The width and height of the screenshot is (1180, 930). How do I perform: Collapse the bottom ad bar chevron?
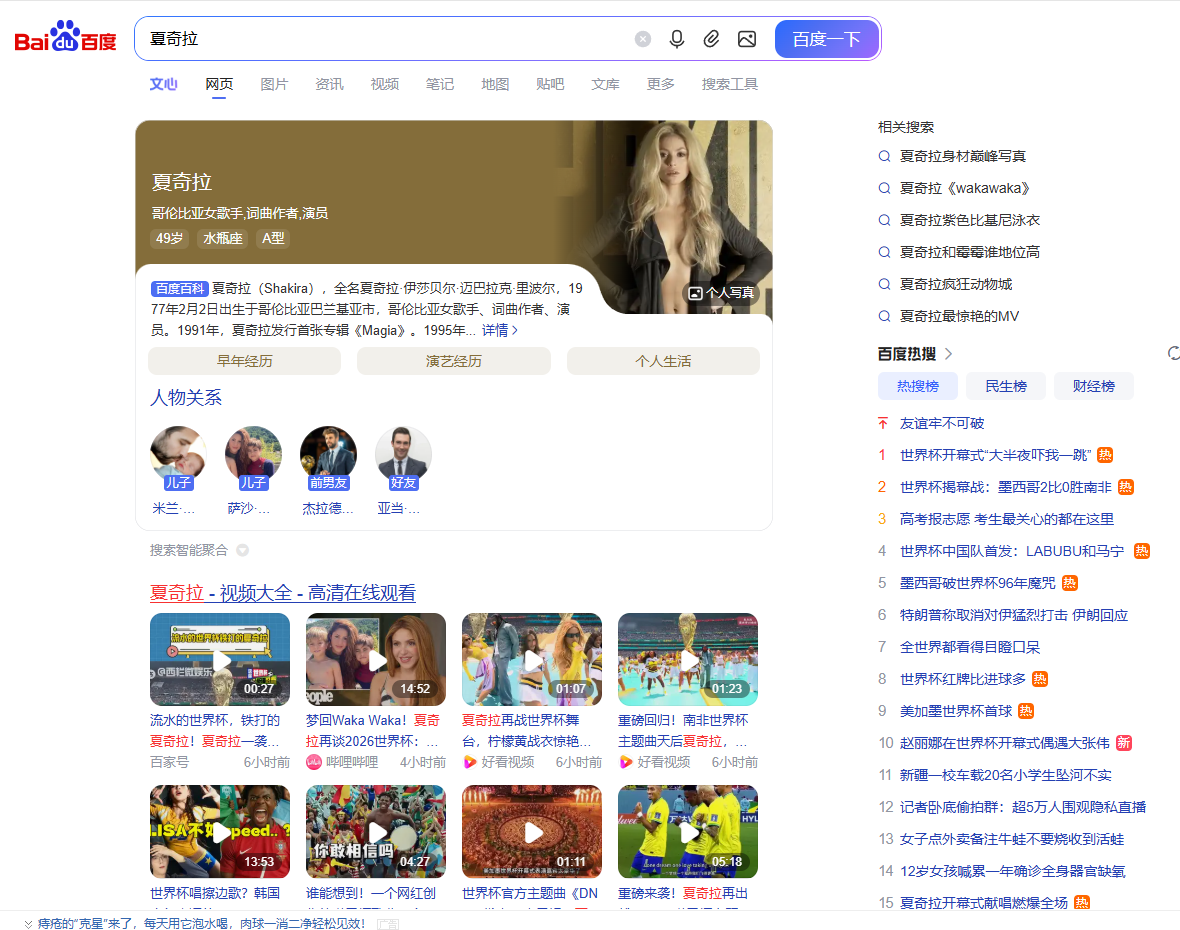(28, 923)
